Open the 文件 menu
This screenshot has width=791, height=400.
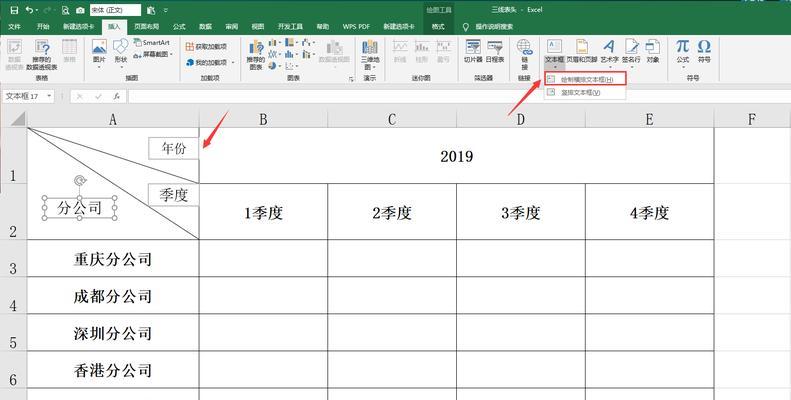click(15, 27)
